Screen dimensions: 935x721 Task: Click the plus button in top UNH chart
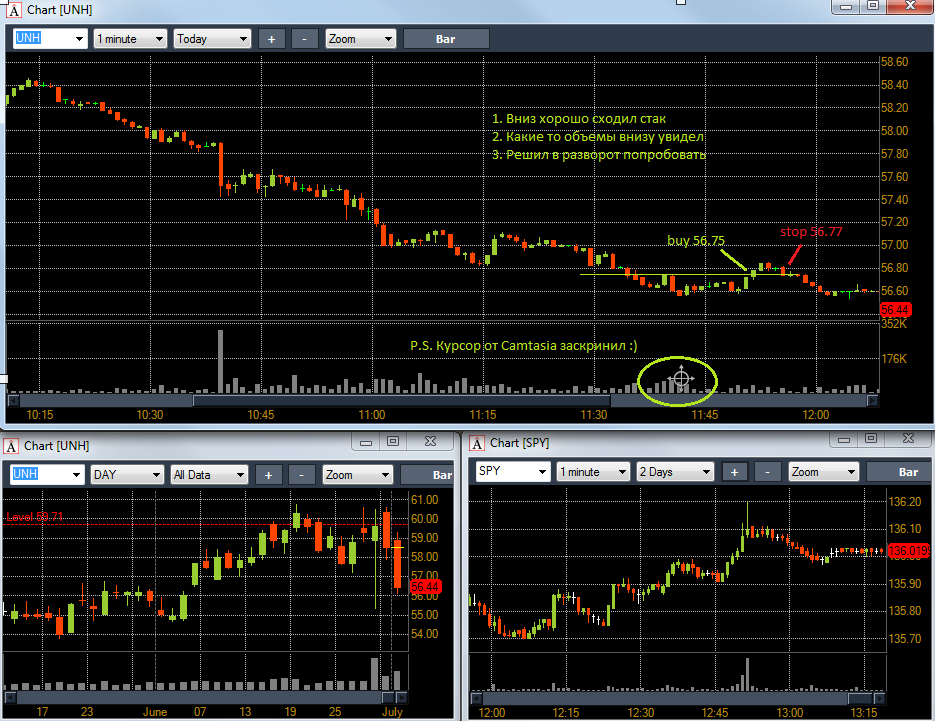[x=271, y=39]
